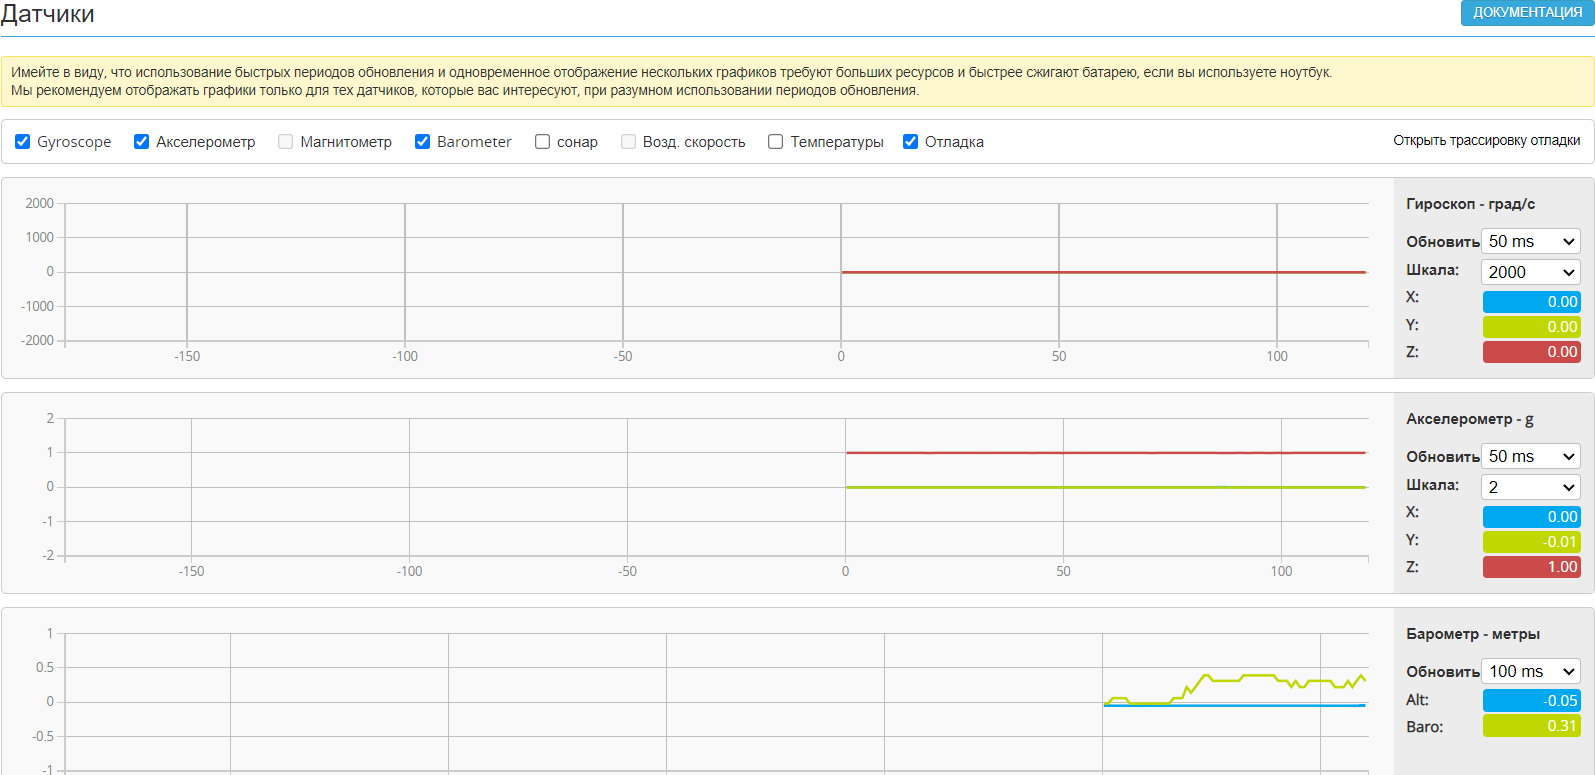
Task: Uncheck the Debug (Отладка) checkbox
Action: point(911,142)
